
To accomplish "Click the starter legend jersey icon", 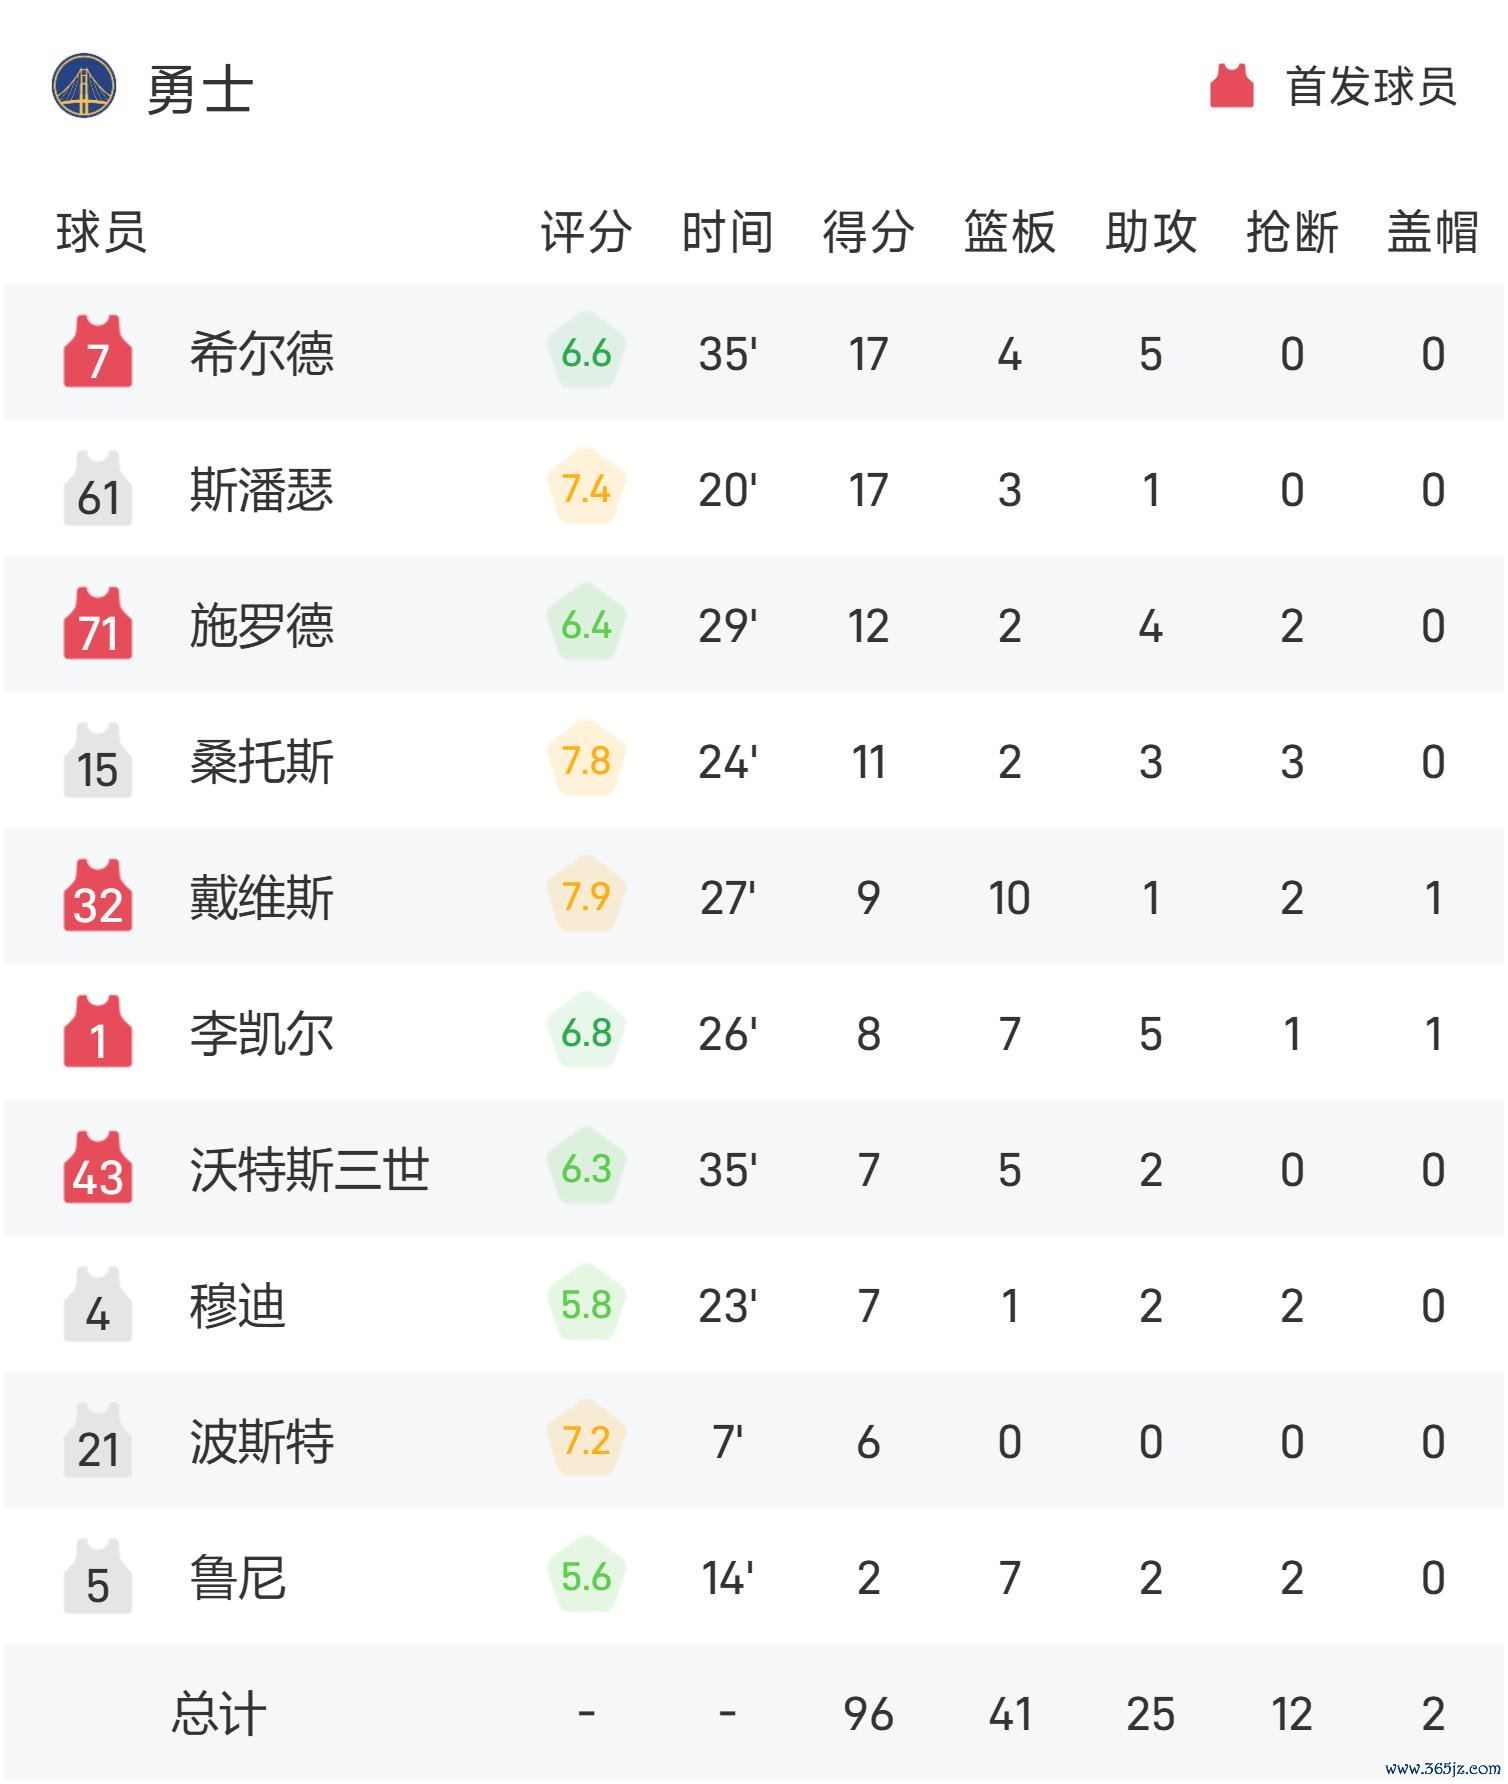I will [1232, 86].
